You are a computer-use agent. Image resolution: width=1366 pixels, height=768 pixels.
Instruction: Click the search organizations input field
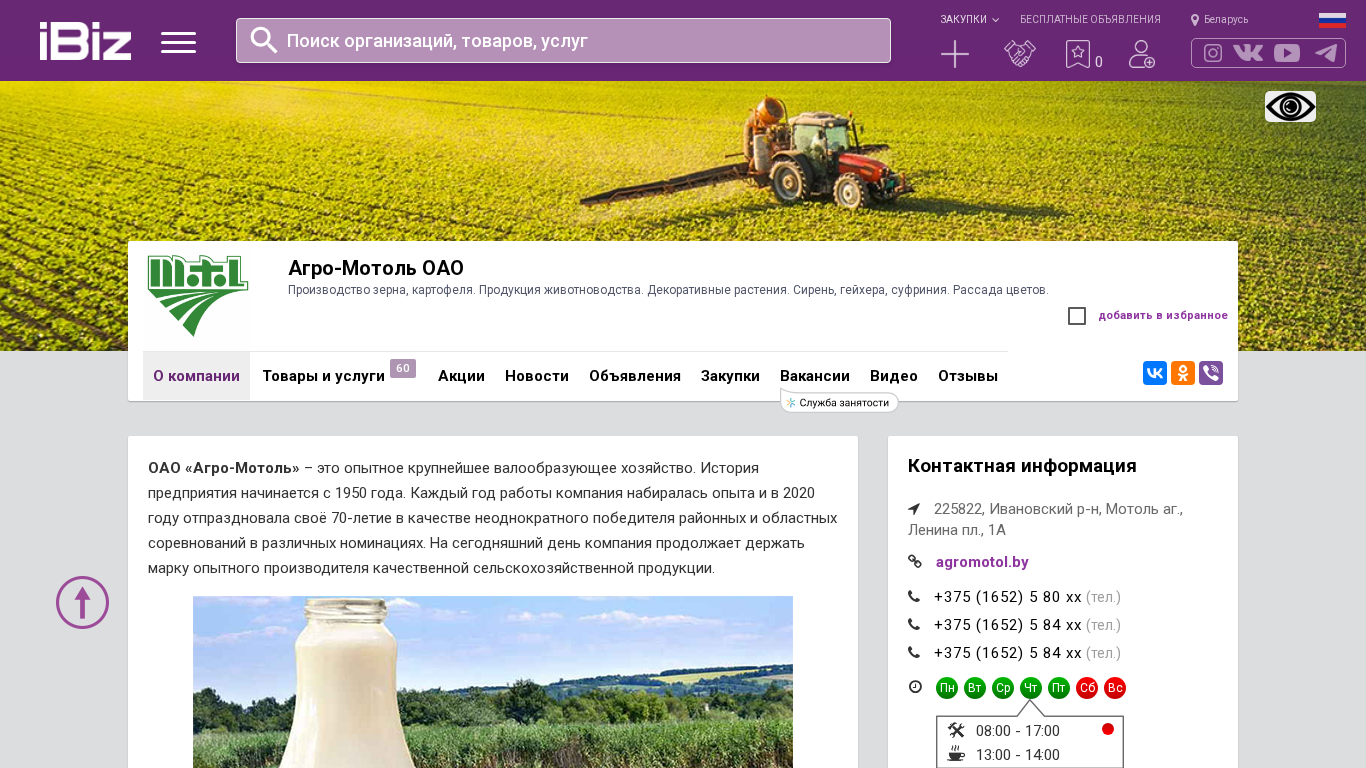[563, 41]
